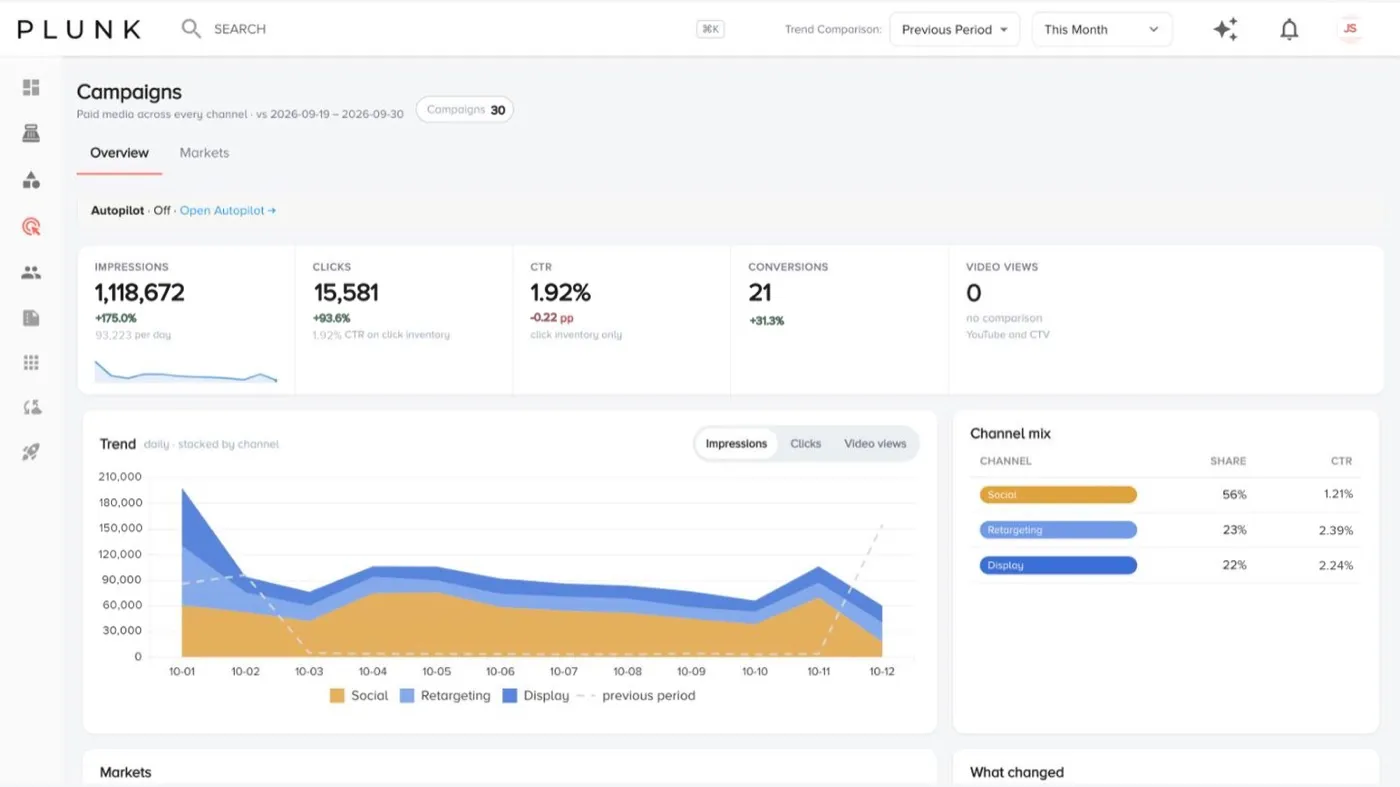This screenshot has width=1400, height=787.
Task: Toggle previous period line in legend
Action: [x=637, y=696]
